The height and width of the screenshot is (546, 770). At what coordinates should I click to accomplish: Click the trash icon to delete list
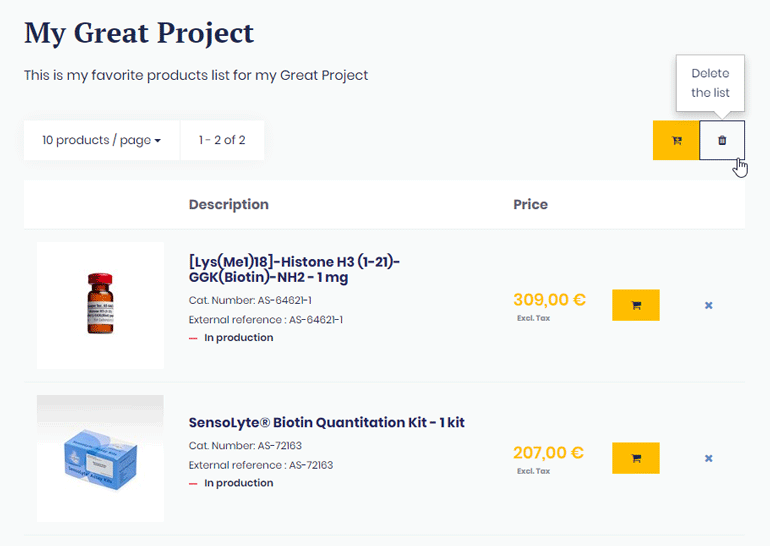pyautogui.click(x=722, y=141)
